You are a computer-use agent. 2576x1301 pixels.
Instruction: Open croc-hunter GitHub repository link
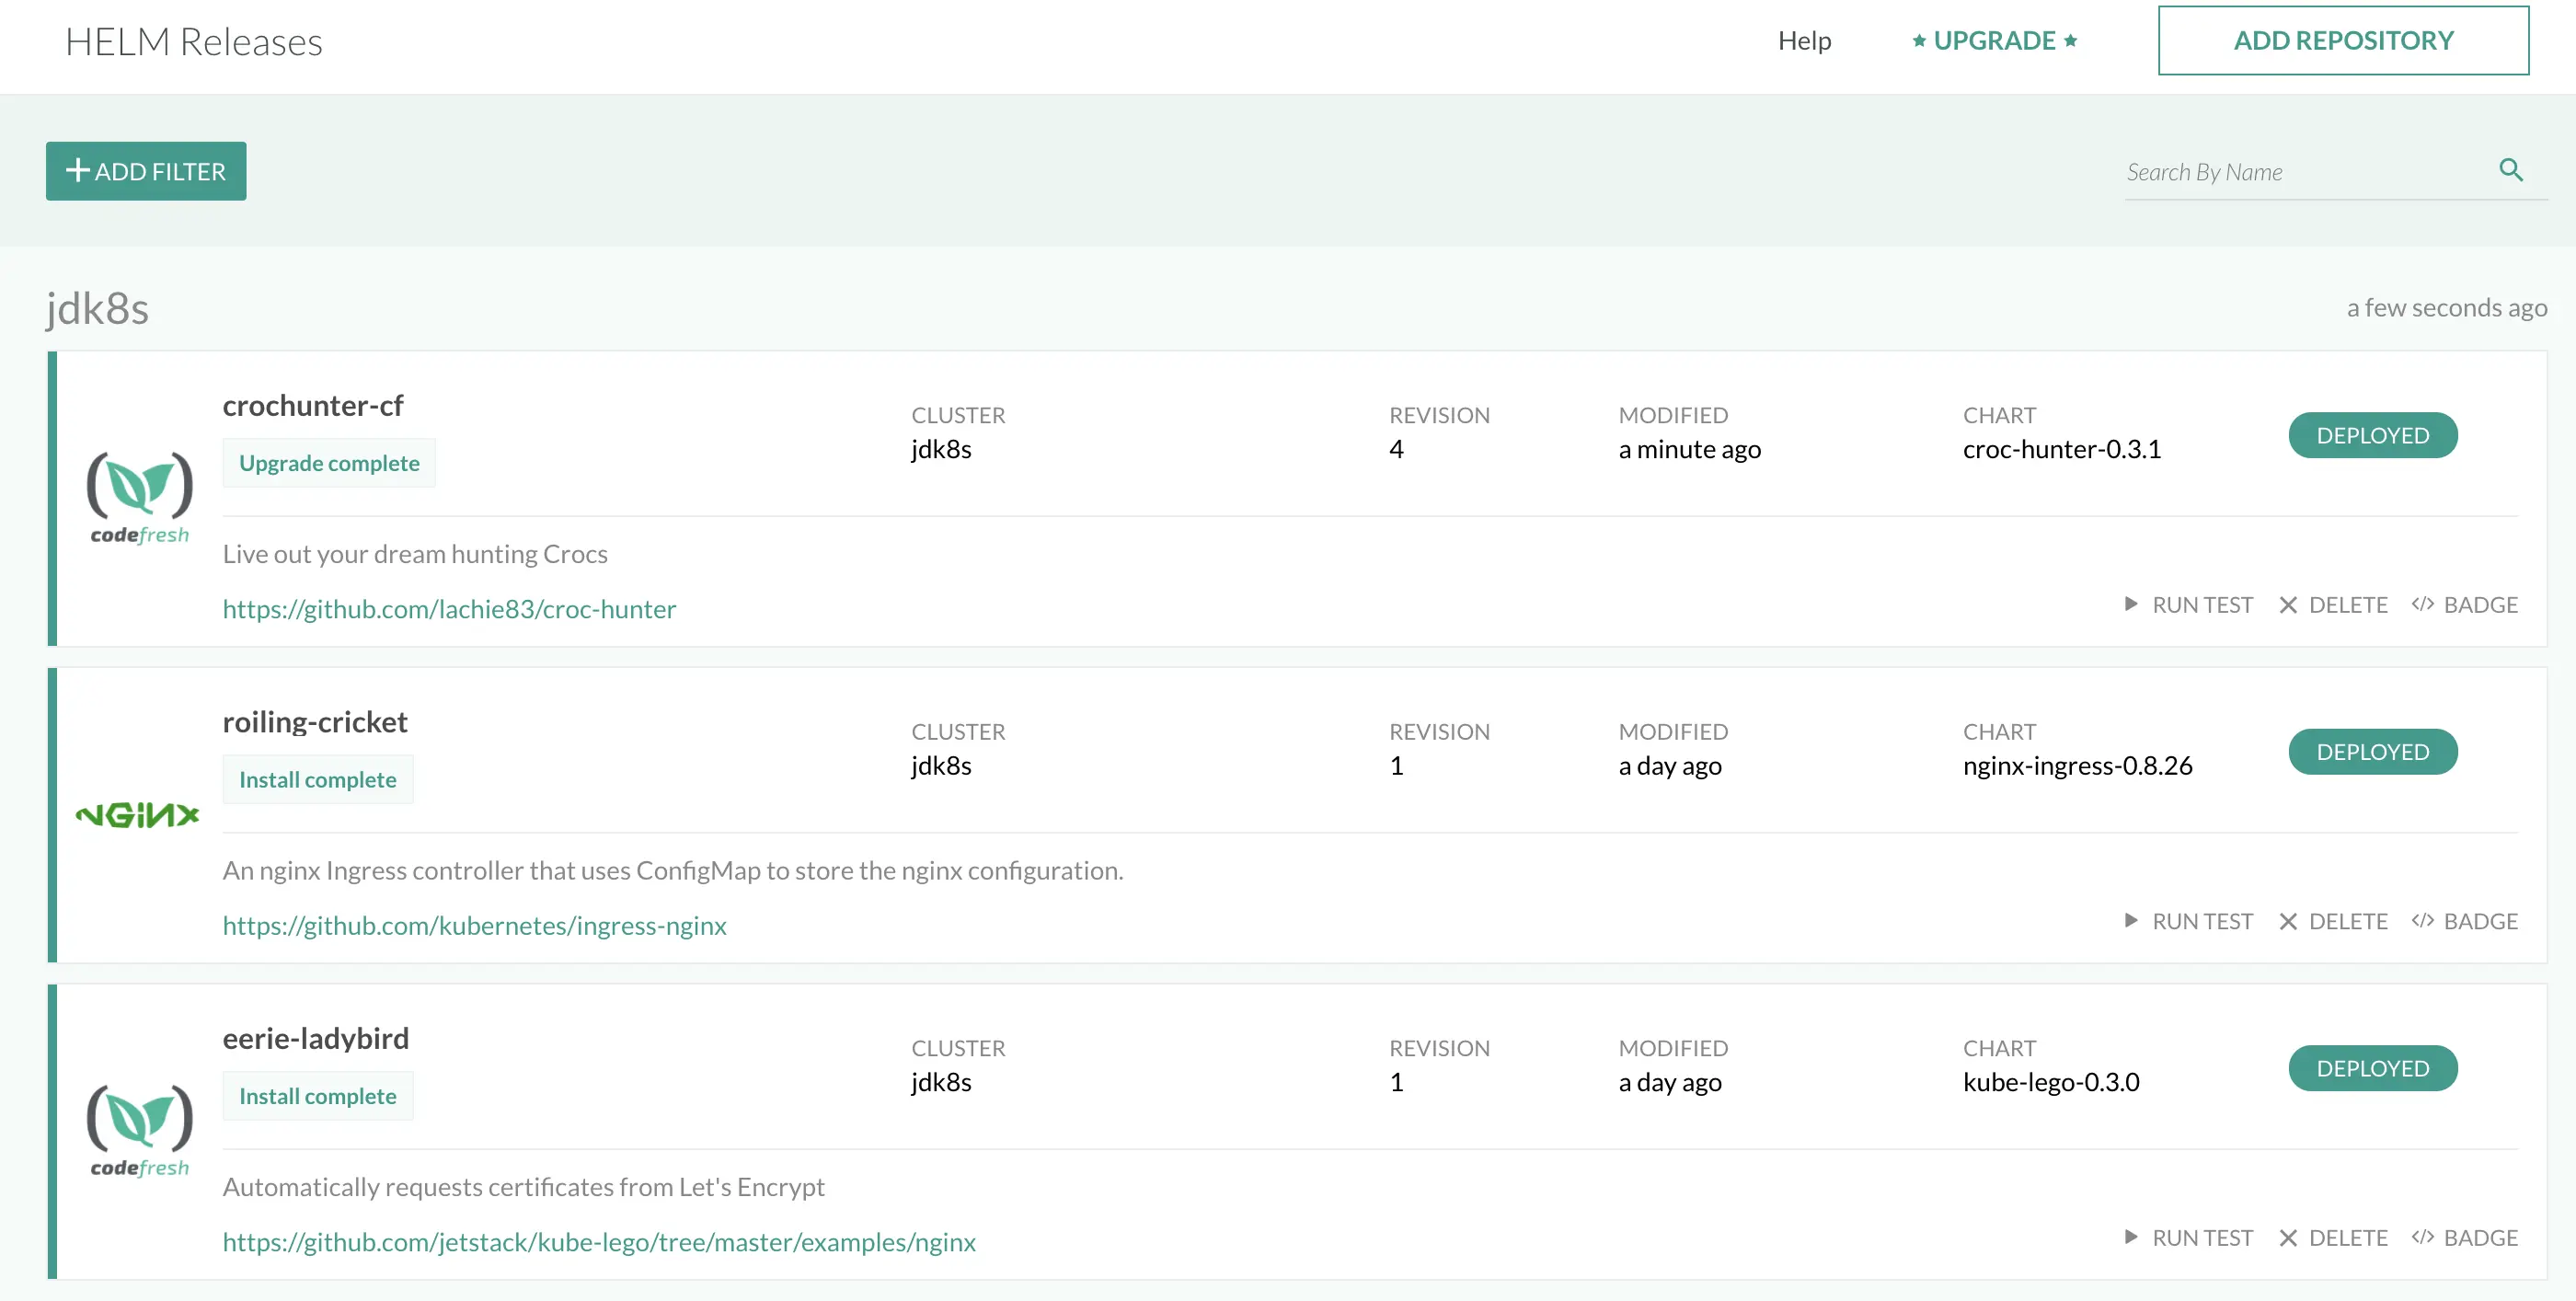(x=449, y=608)
